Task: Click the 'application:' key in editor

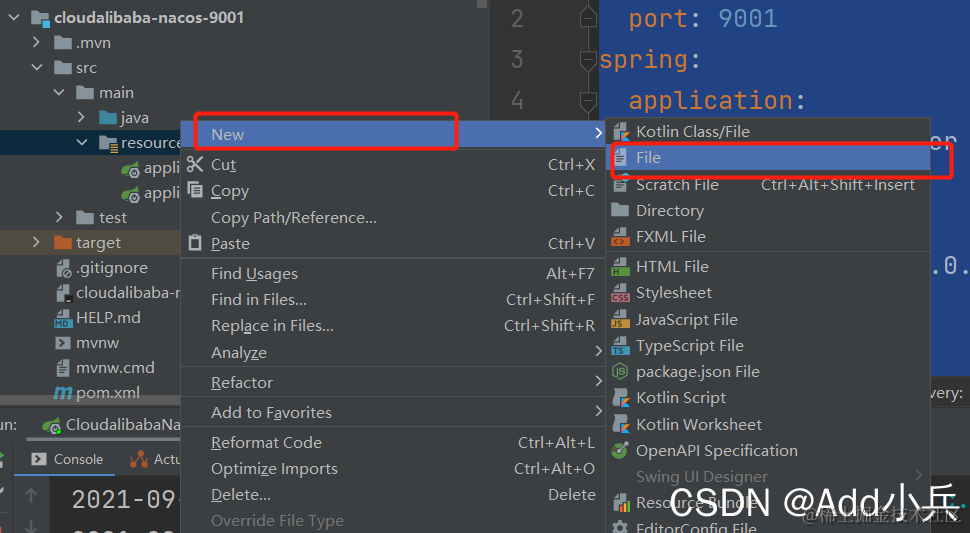Action: tap(717, 100)
